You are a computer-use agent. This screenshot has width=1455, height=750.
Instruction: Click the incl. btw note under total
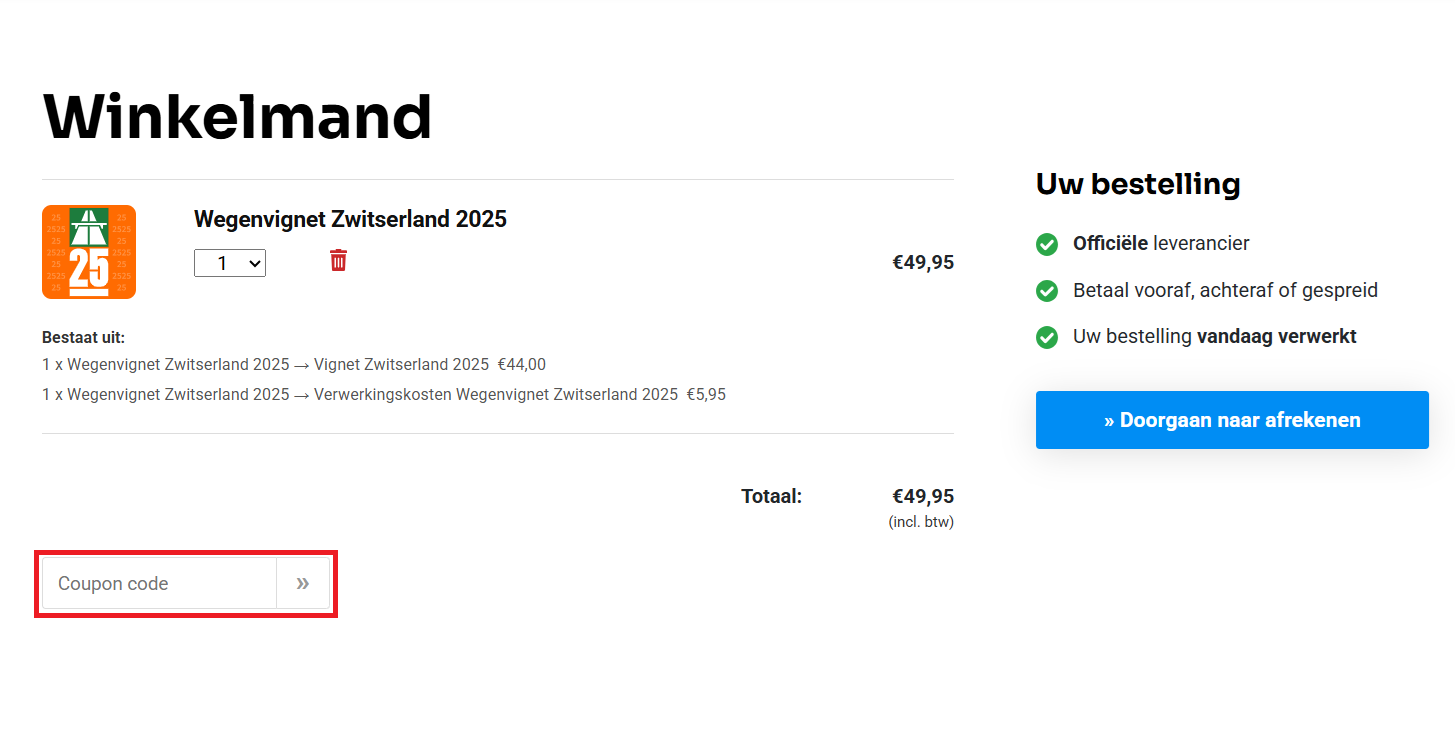pyautogui.click(x=921, y=522)
